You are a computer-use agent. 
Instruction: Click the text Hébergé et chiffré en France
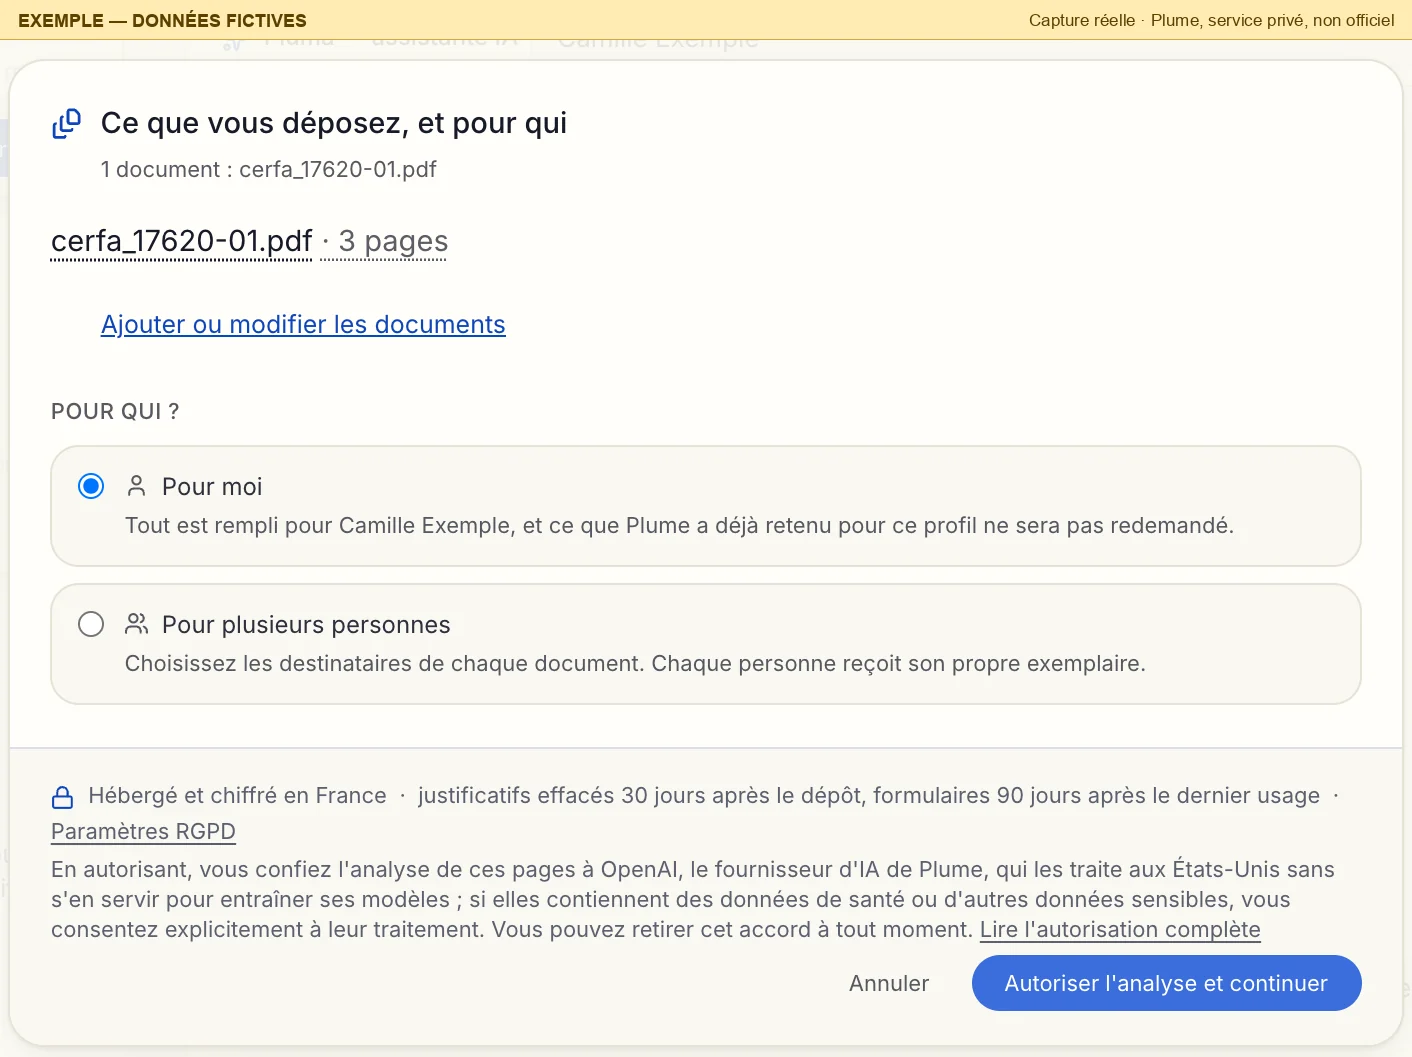point(237,795)
